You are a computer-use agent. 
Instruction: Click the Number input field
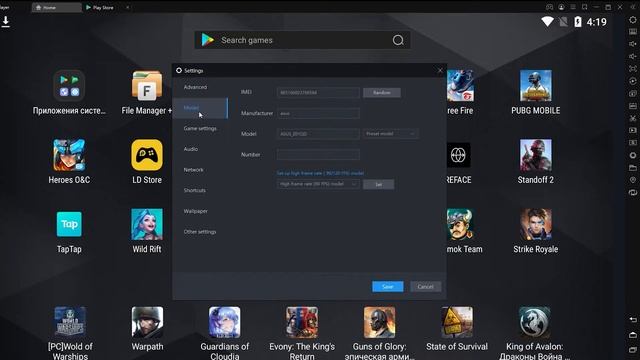pos(318,154)
